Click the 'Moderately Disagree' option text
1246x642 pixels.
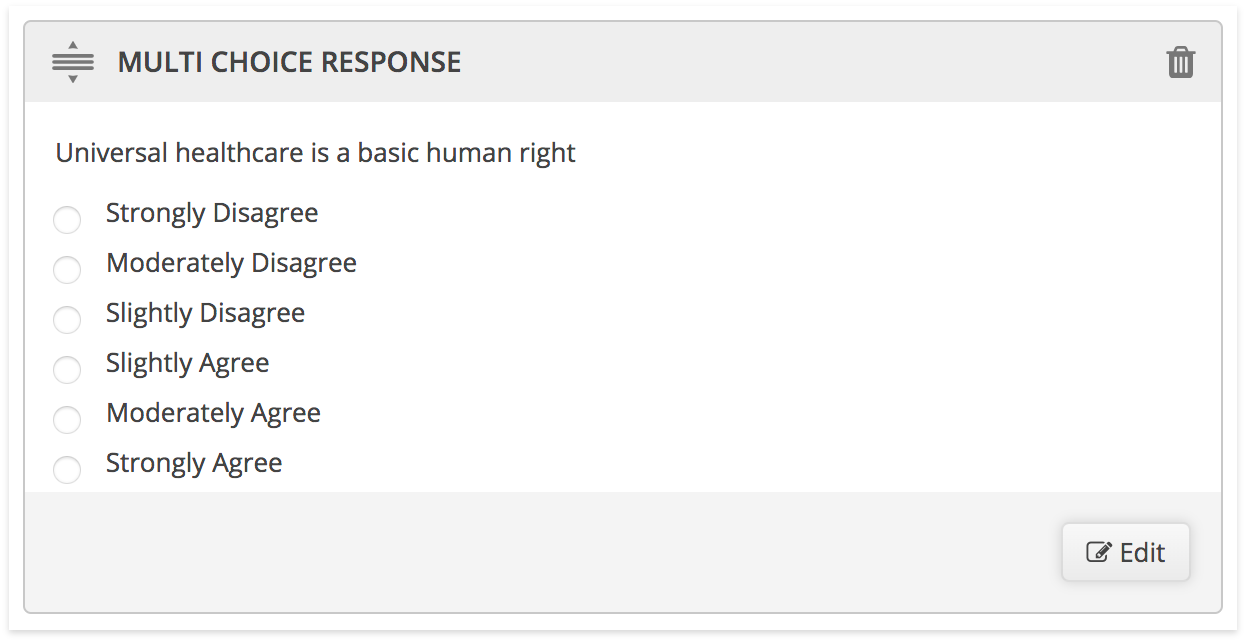(231, 263)
